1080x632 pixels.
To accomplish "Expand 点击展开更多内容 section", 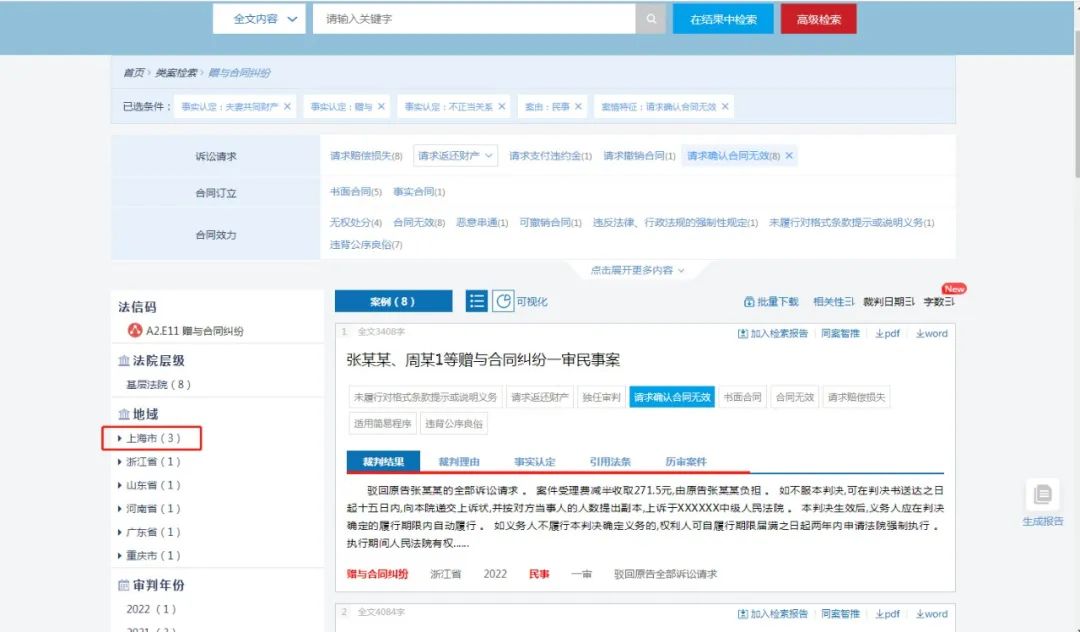I will (x=637, y=270).
